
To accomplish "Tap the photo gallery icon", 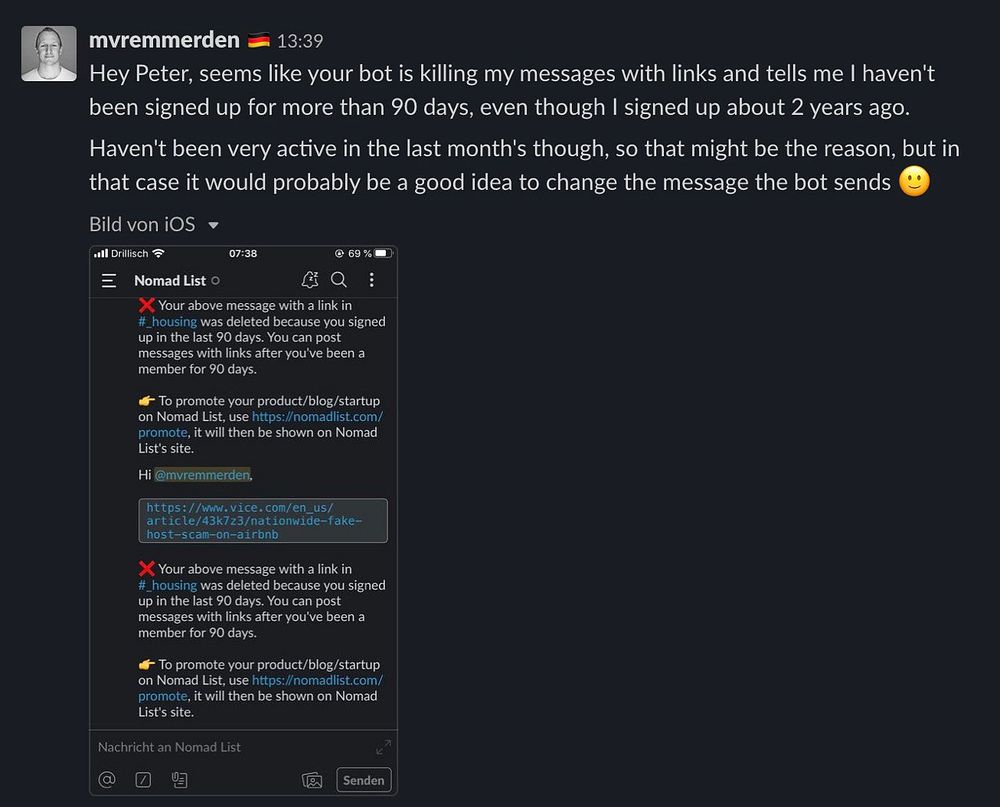I will [312, 780].
